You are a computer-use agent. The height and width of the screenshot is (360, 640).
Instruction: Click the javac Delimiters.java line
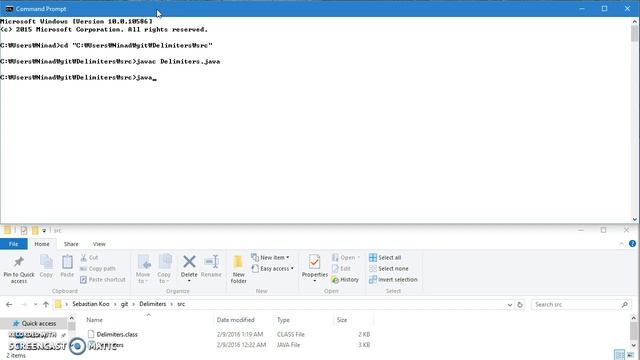tap(110, 62)
